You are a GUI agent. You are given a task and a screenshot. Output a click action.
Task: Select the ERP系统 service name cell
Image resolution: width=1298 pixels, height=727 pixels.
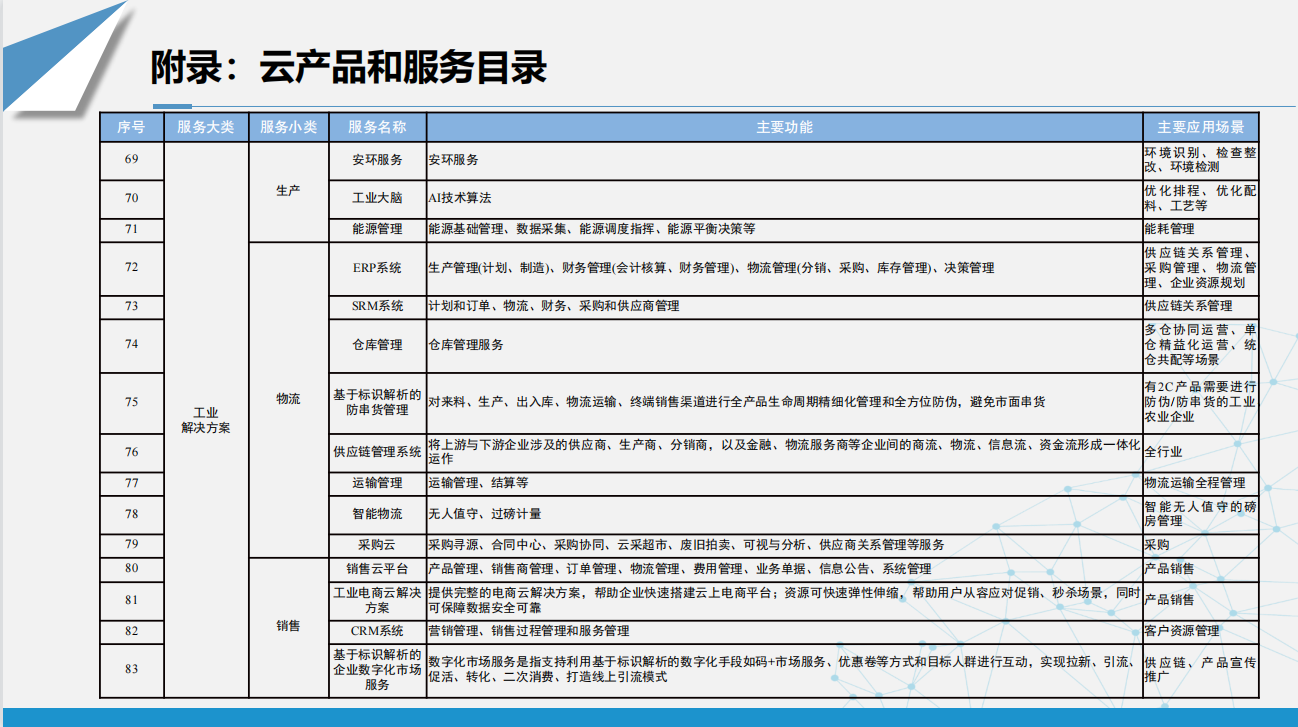377,268
